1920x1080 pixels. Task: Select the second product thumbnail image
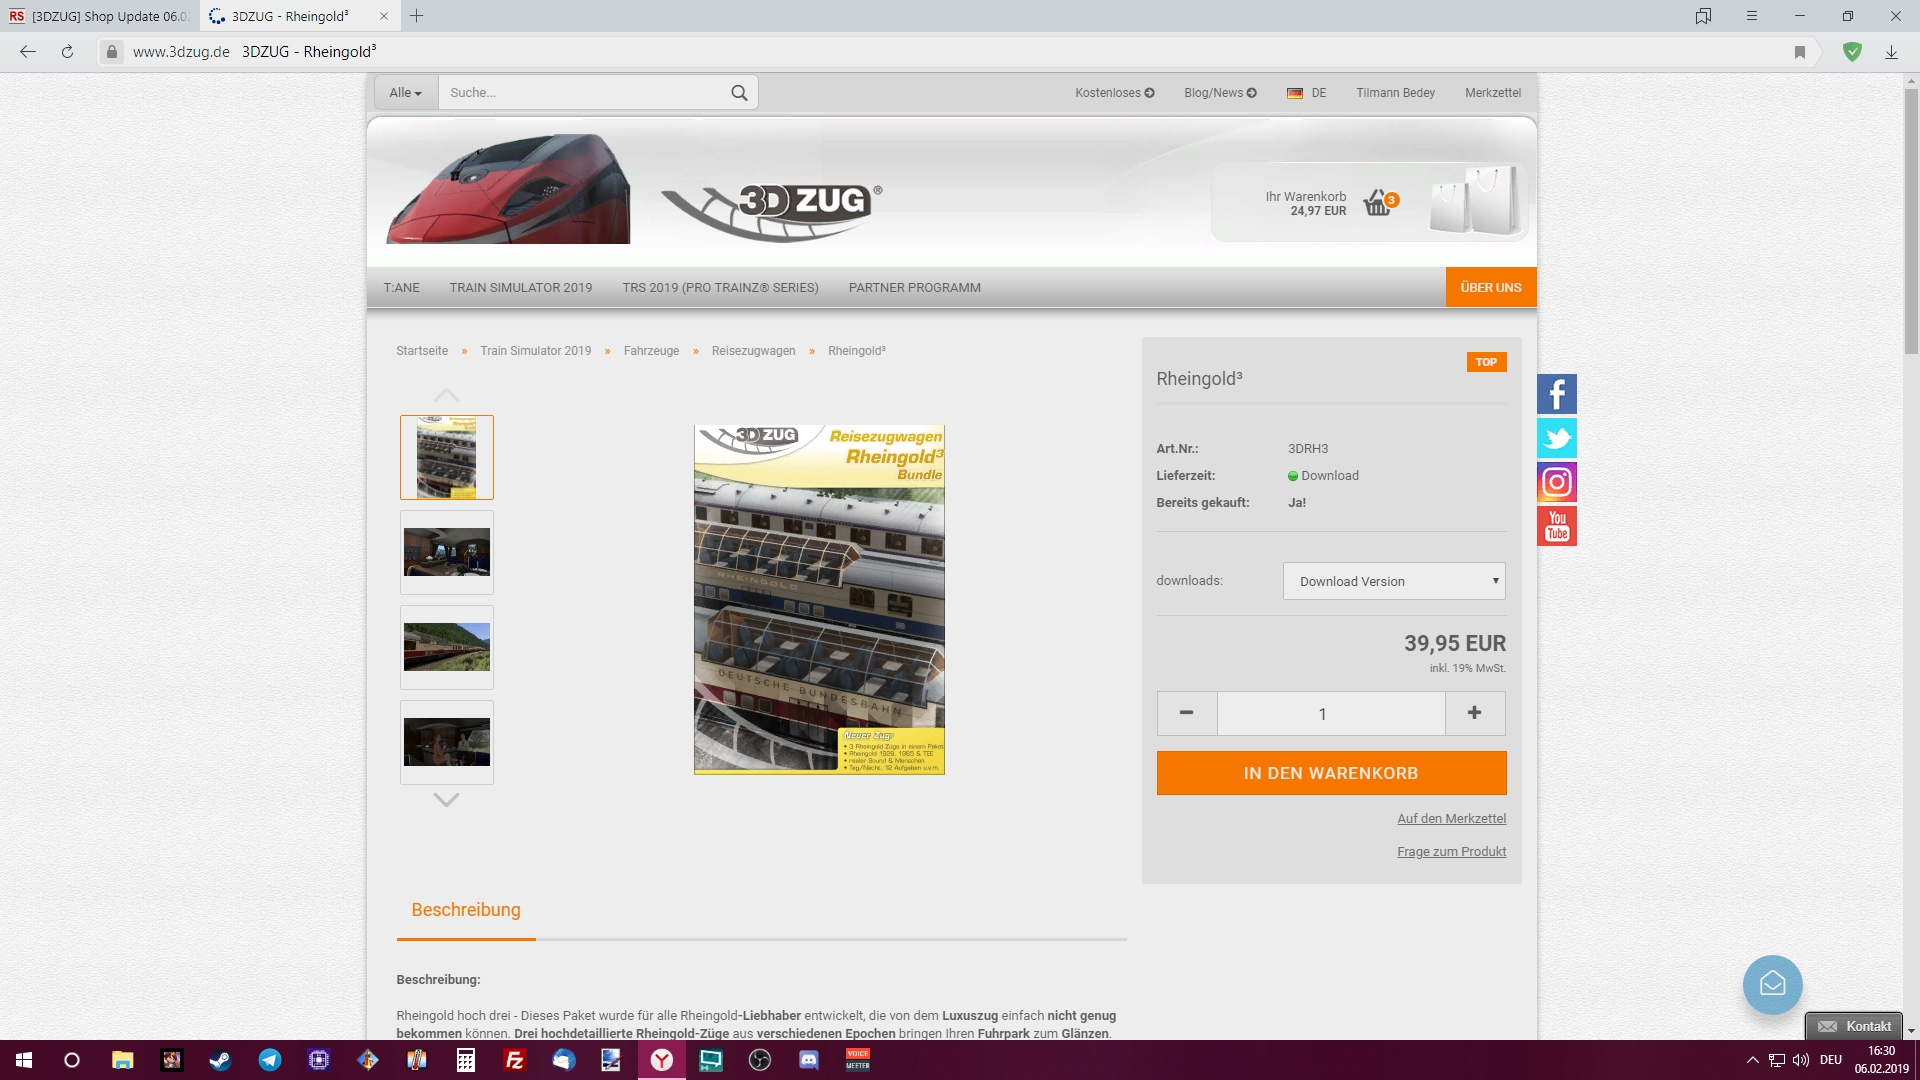tap(447, 552)
